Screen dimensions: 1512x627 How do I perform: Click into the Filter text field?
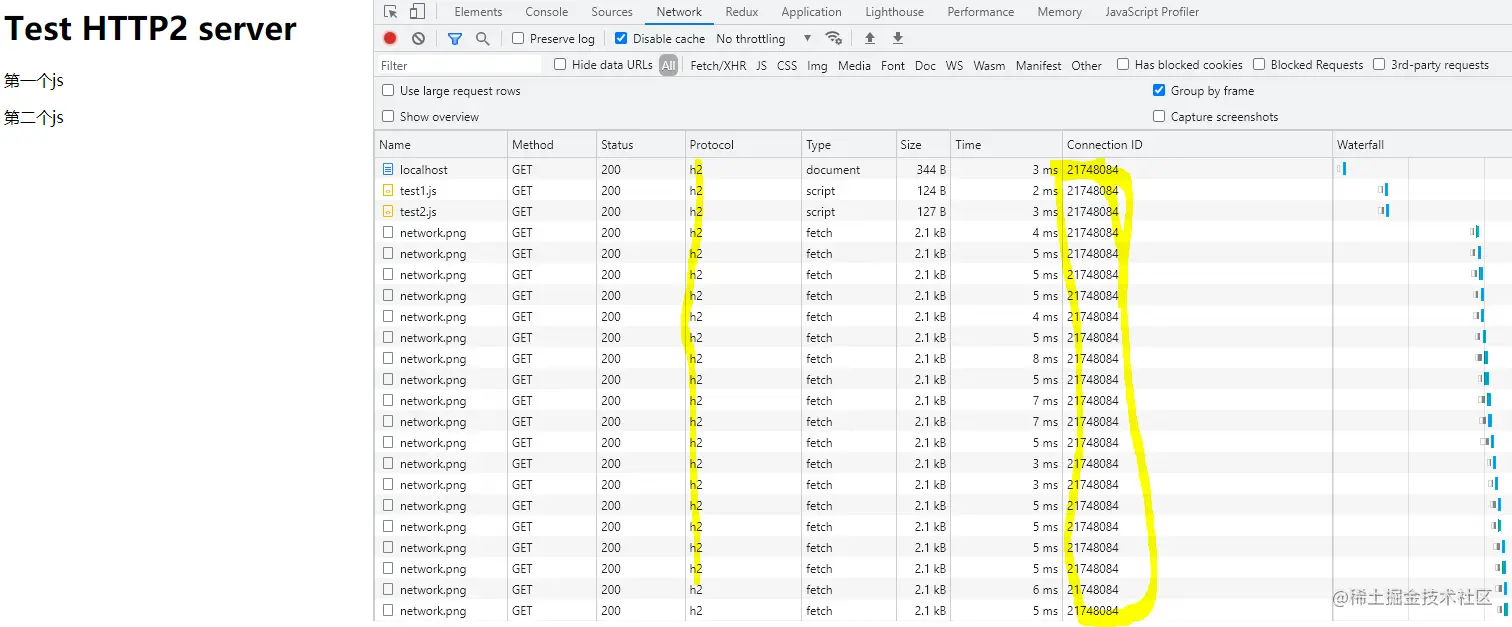pos(460,65)
